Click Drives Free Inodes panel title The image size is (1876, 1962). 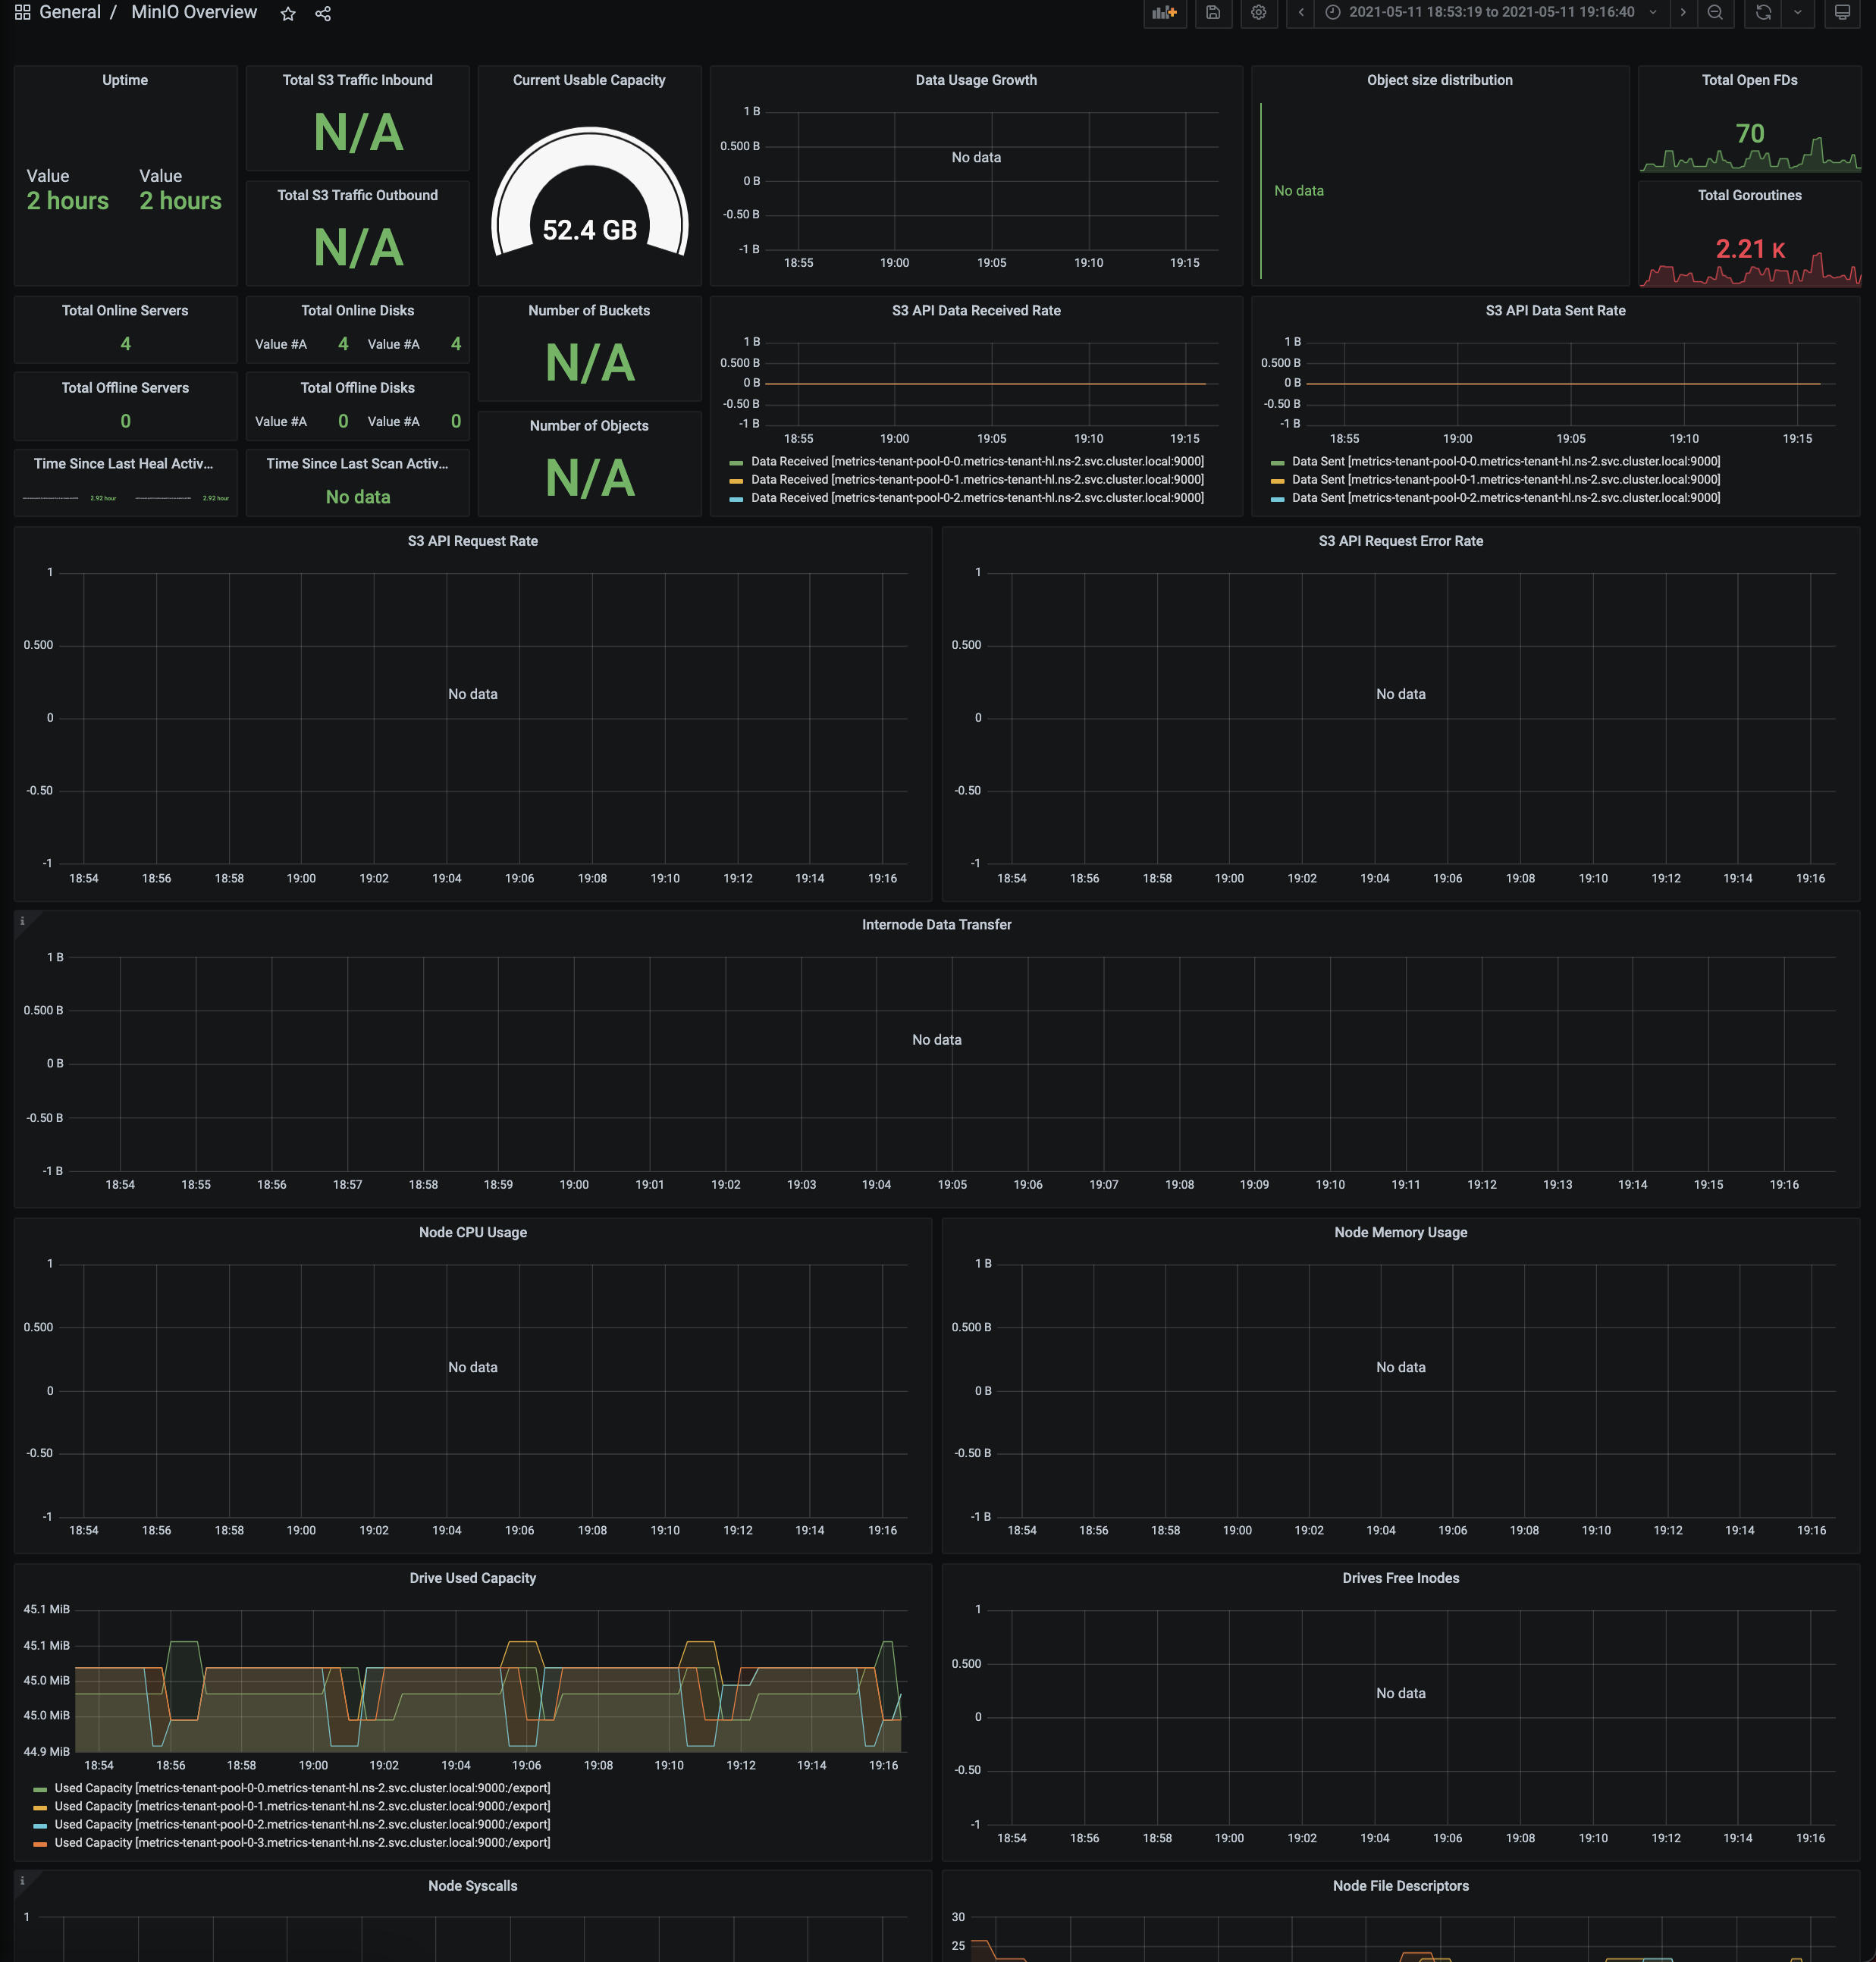(x=1400, y=1578)
